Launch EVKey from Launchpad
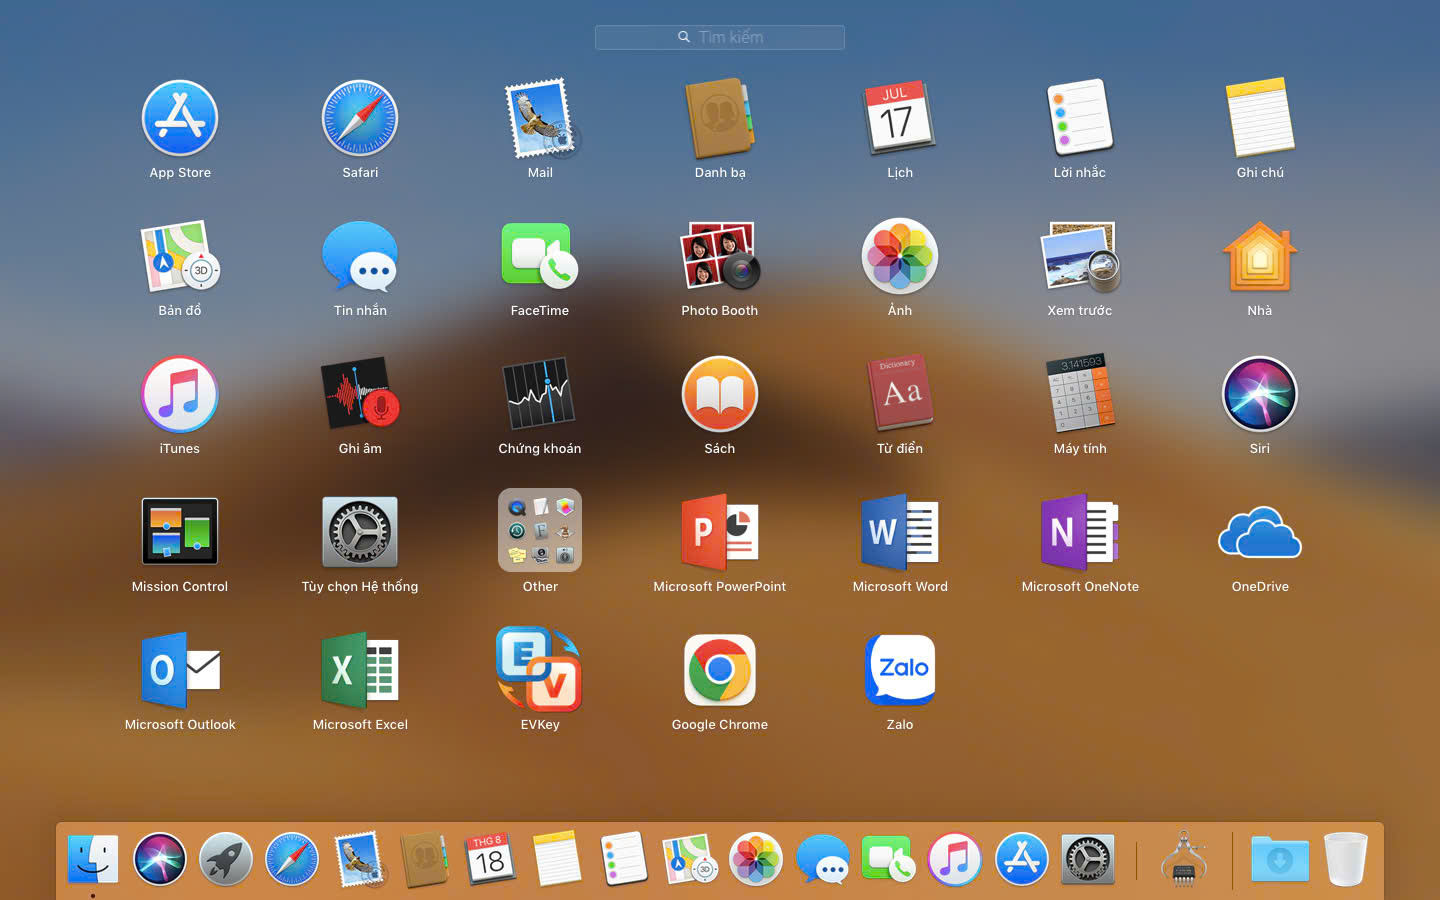1440x900 pixels. coord(539,669)
